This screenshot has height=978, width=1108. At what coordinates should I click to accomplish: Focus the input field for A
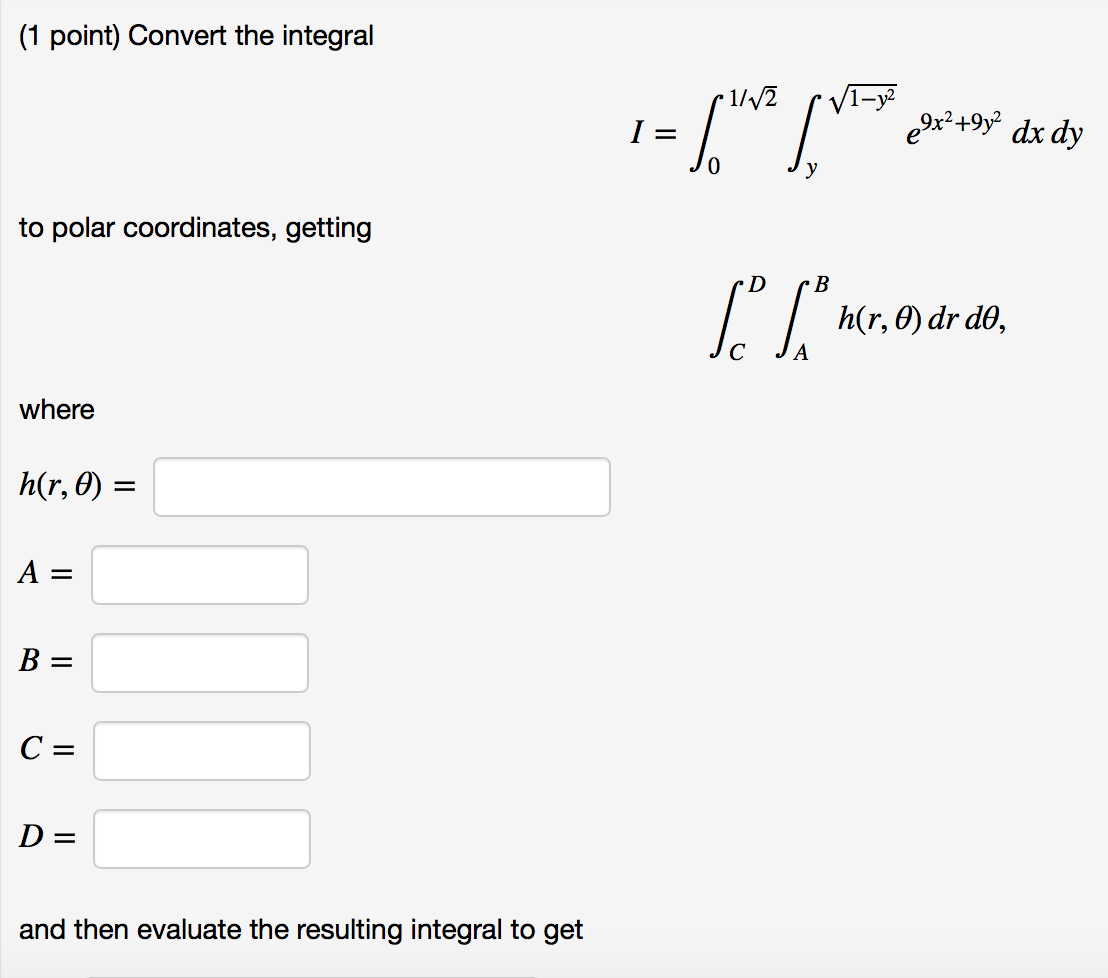point(200,575)
